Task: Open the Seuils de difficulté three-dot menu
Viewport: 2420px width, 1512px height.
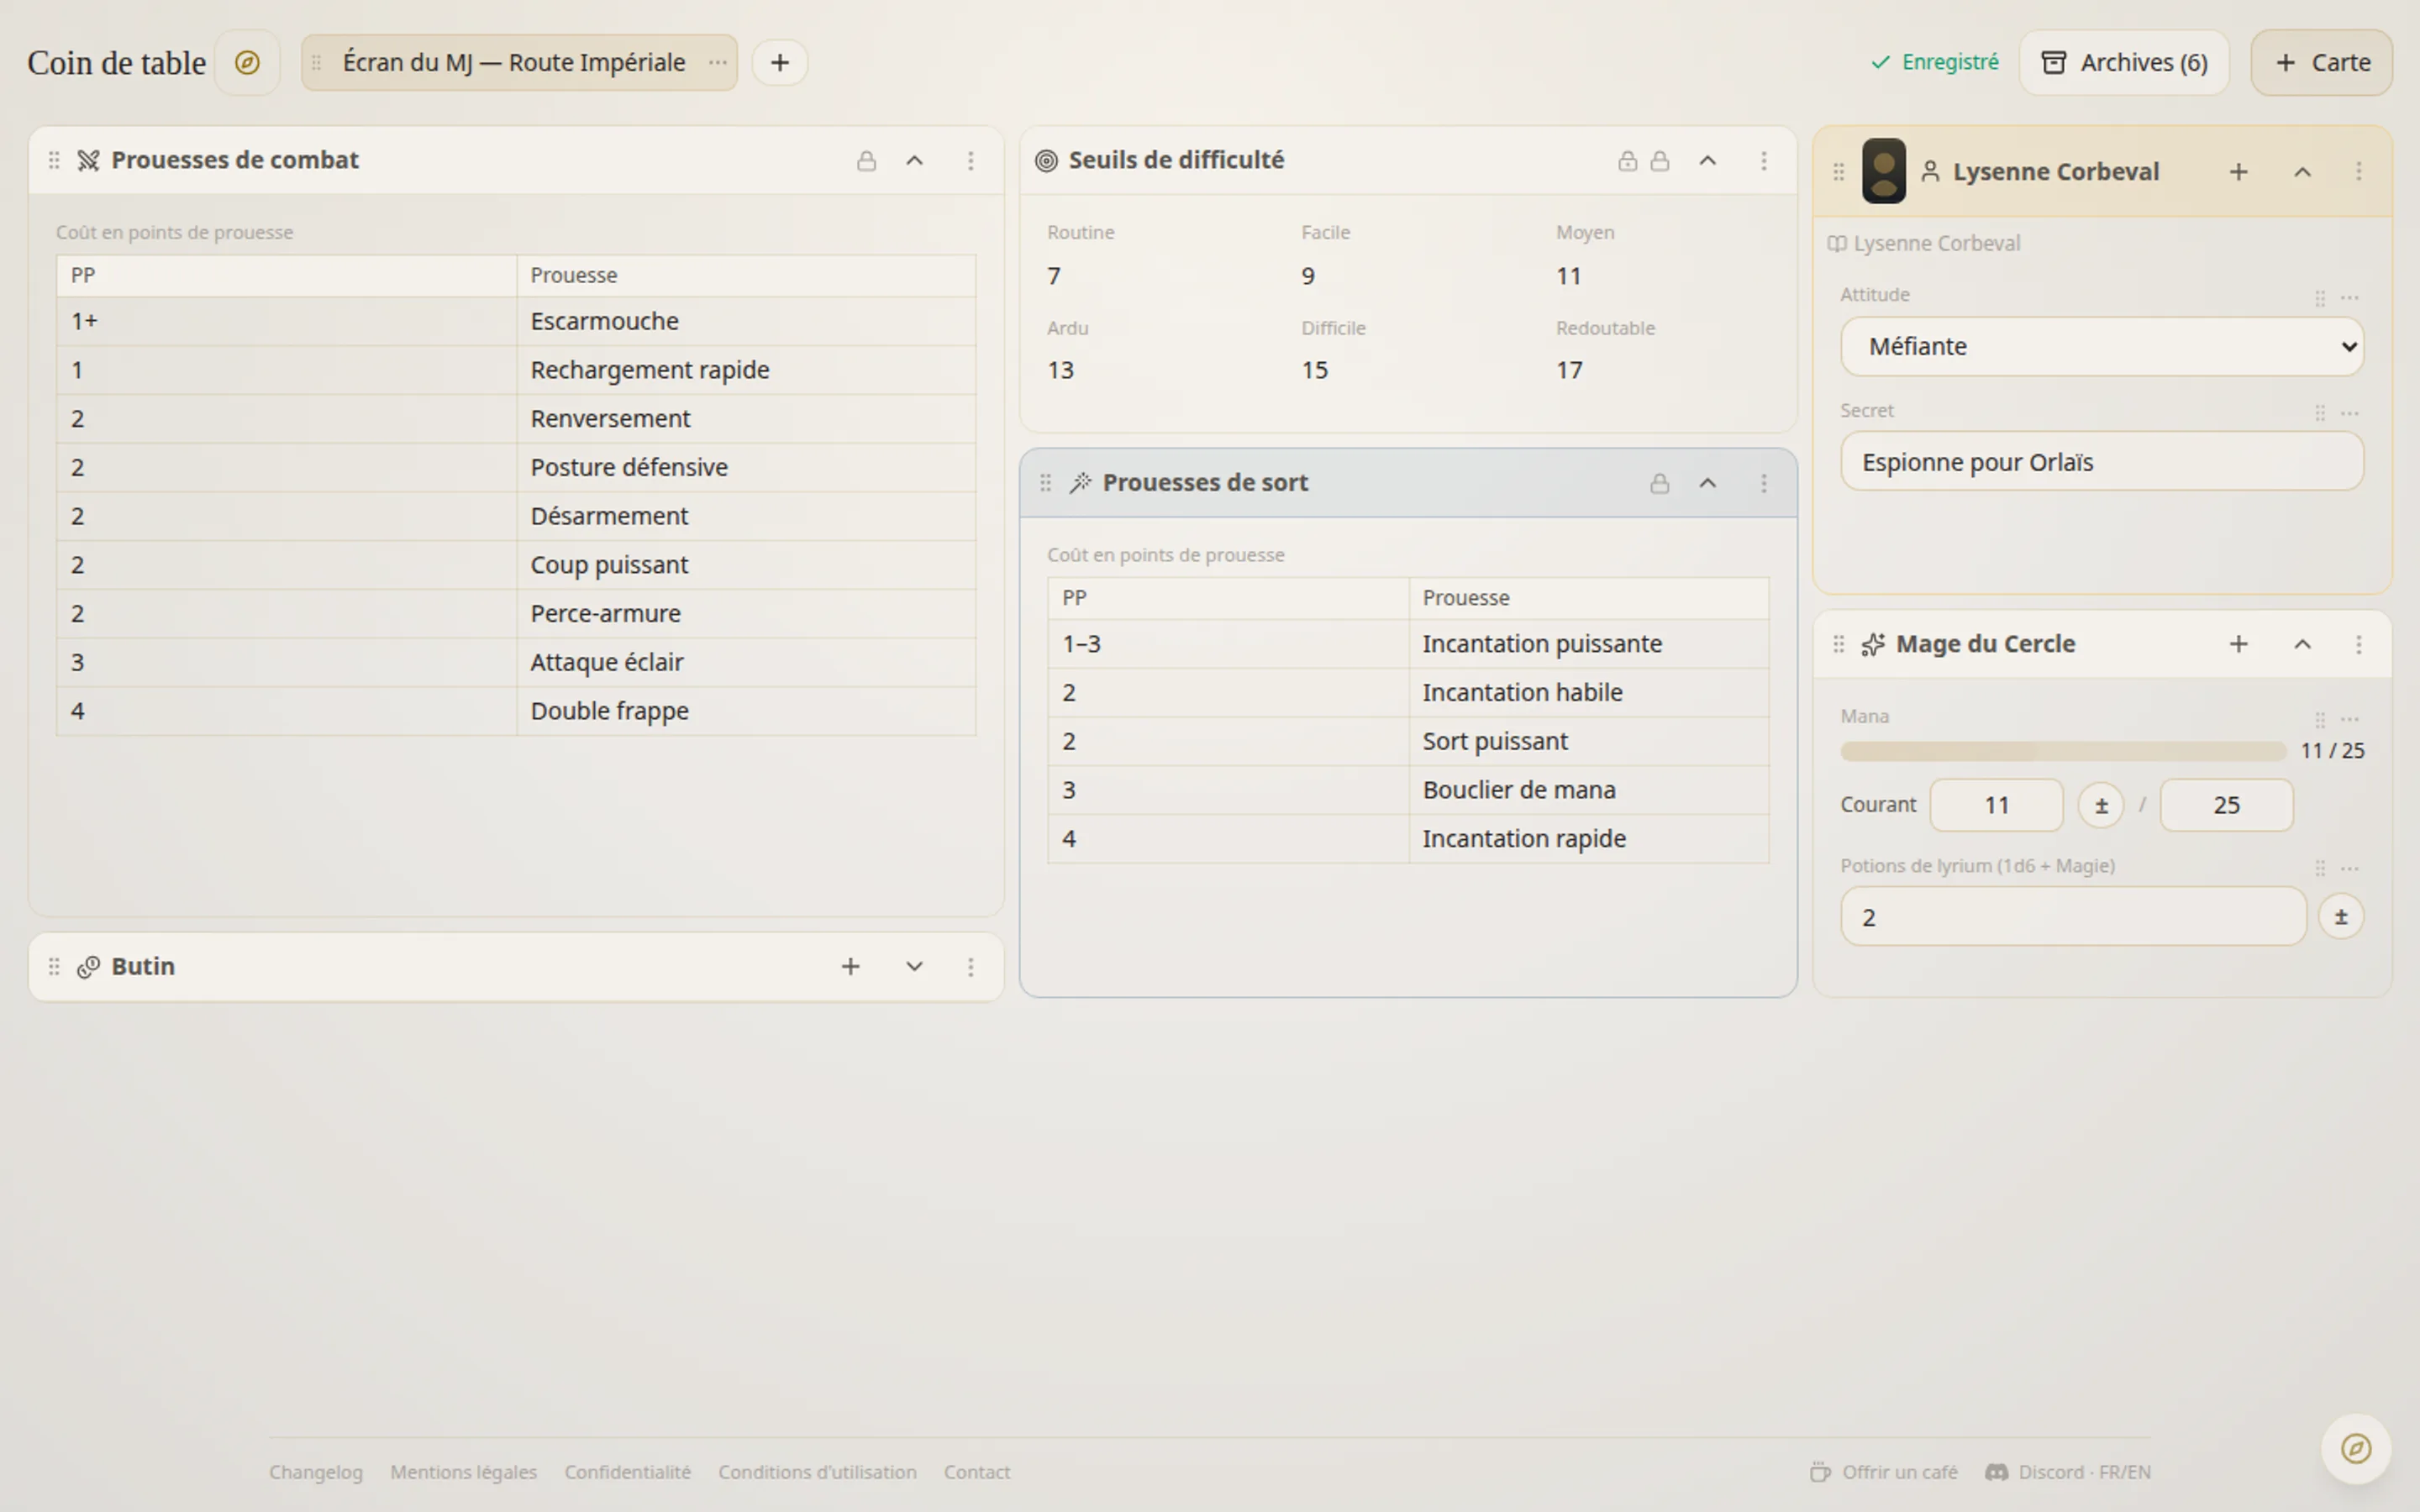Action: [x=1764, y=161]
